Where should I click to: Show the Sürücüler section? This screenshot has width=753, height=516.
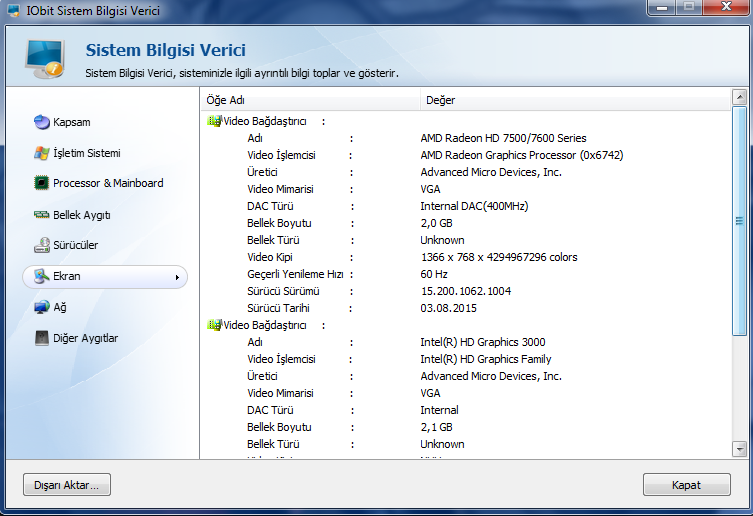tap(75, 245)
